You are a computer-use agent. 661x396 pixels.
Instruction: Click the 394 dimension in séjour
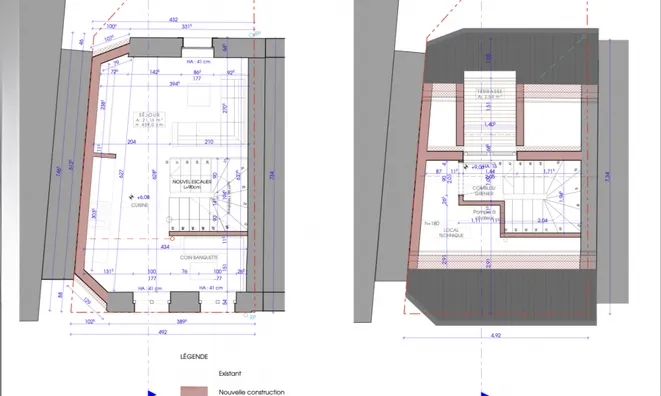[x=175, y=84]
